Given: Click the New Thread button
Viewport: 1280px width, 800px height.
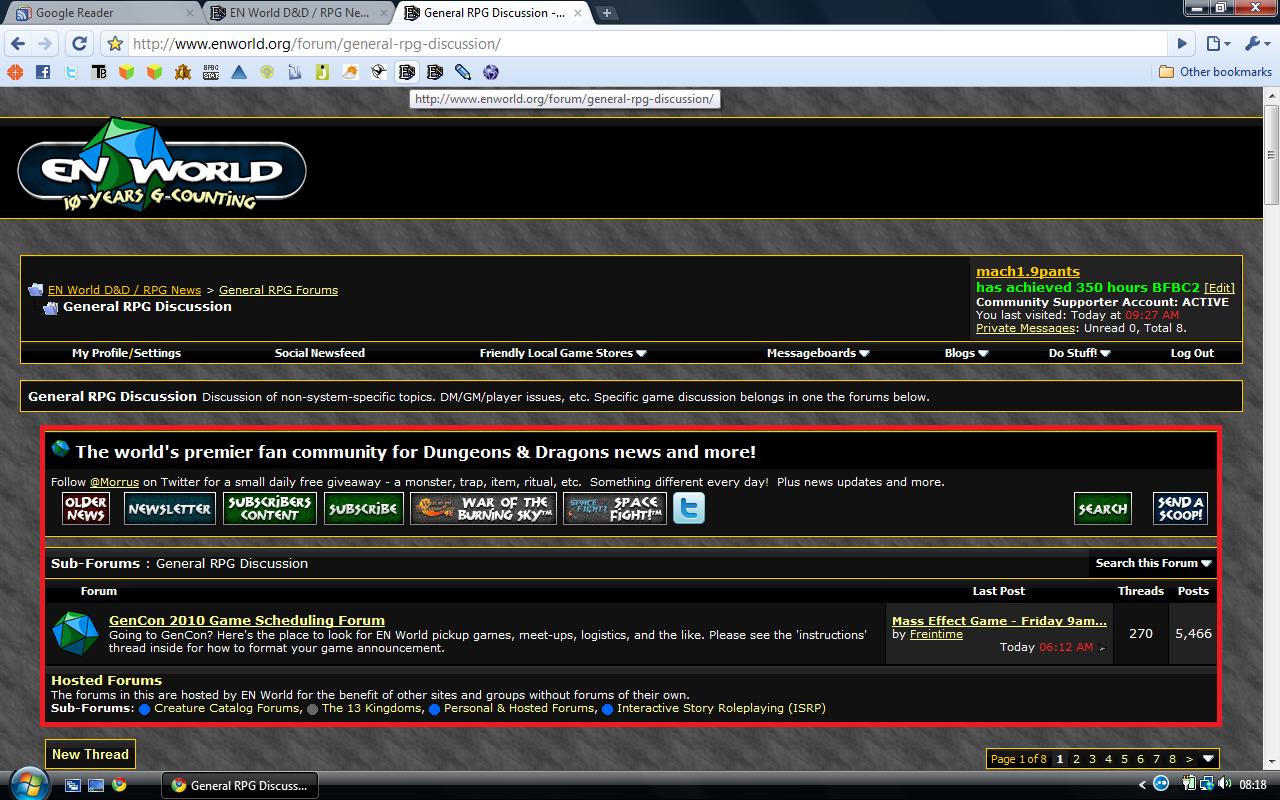Looking at the screenshot, I should [90, 754].
